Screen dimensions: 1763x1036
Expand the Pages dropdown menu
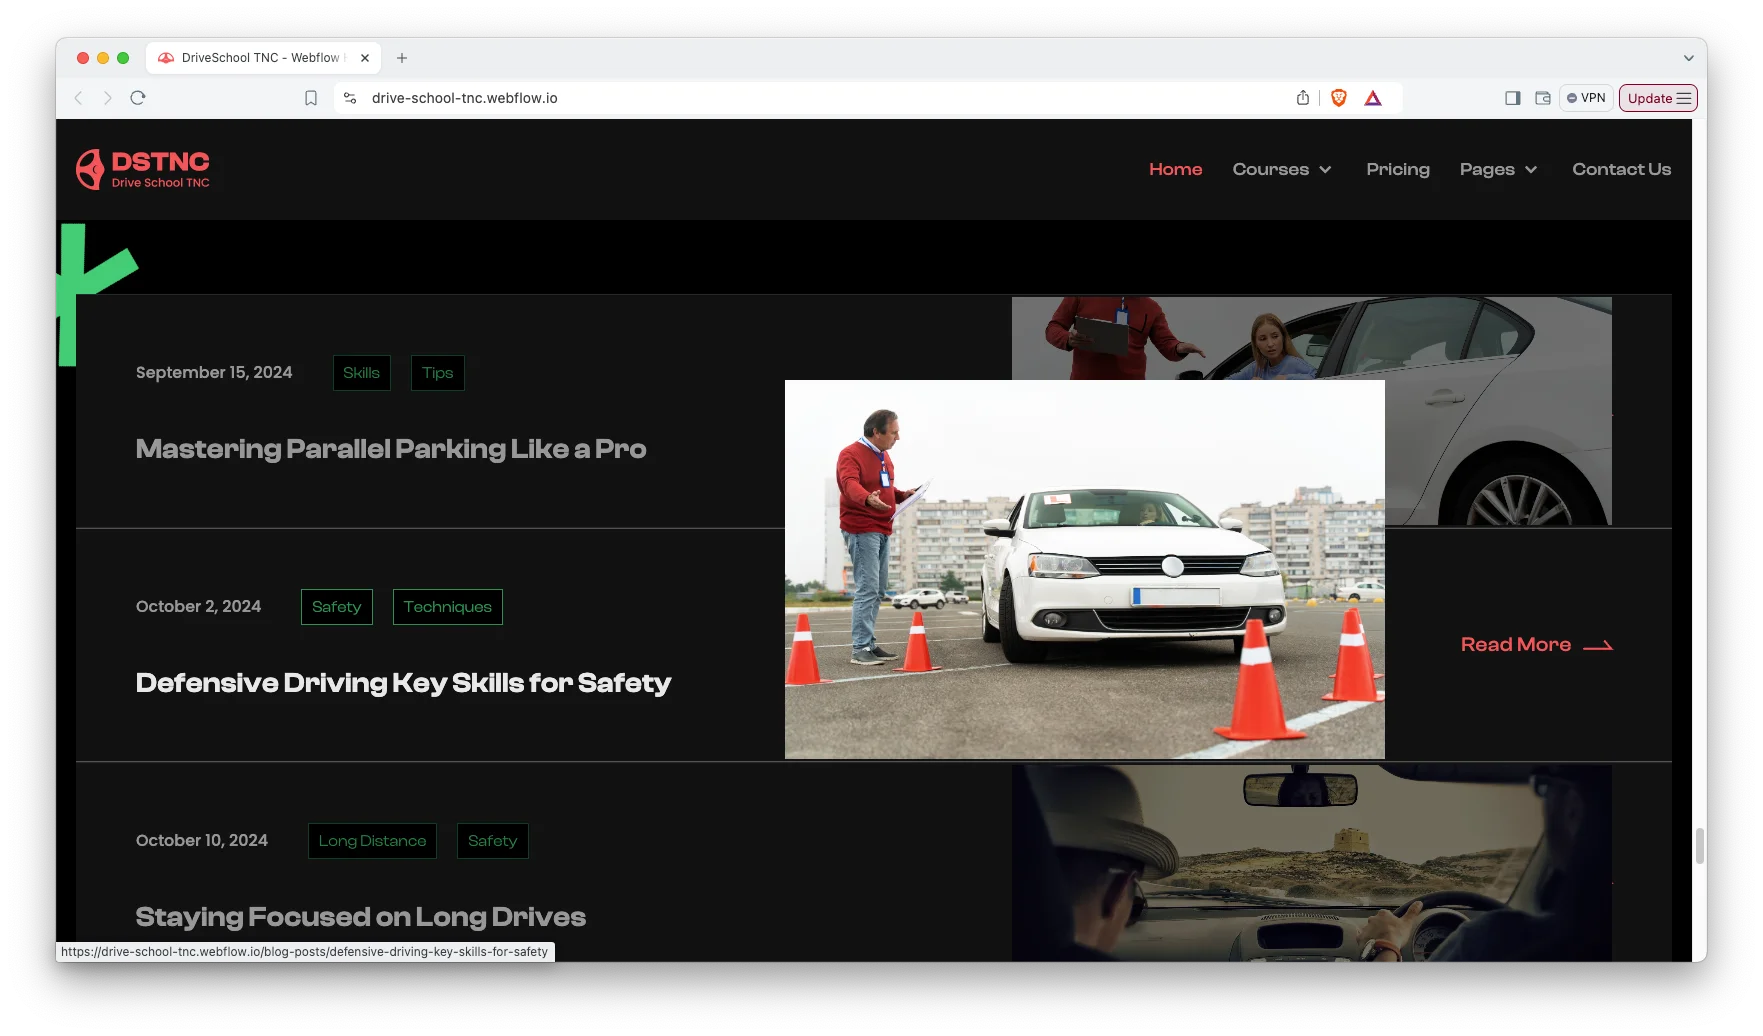click(x=1497, y=170)
